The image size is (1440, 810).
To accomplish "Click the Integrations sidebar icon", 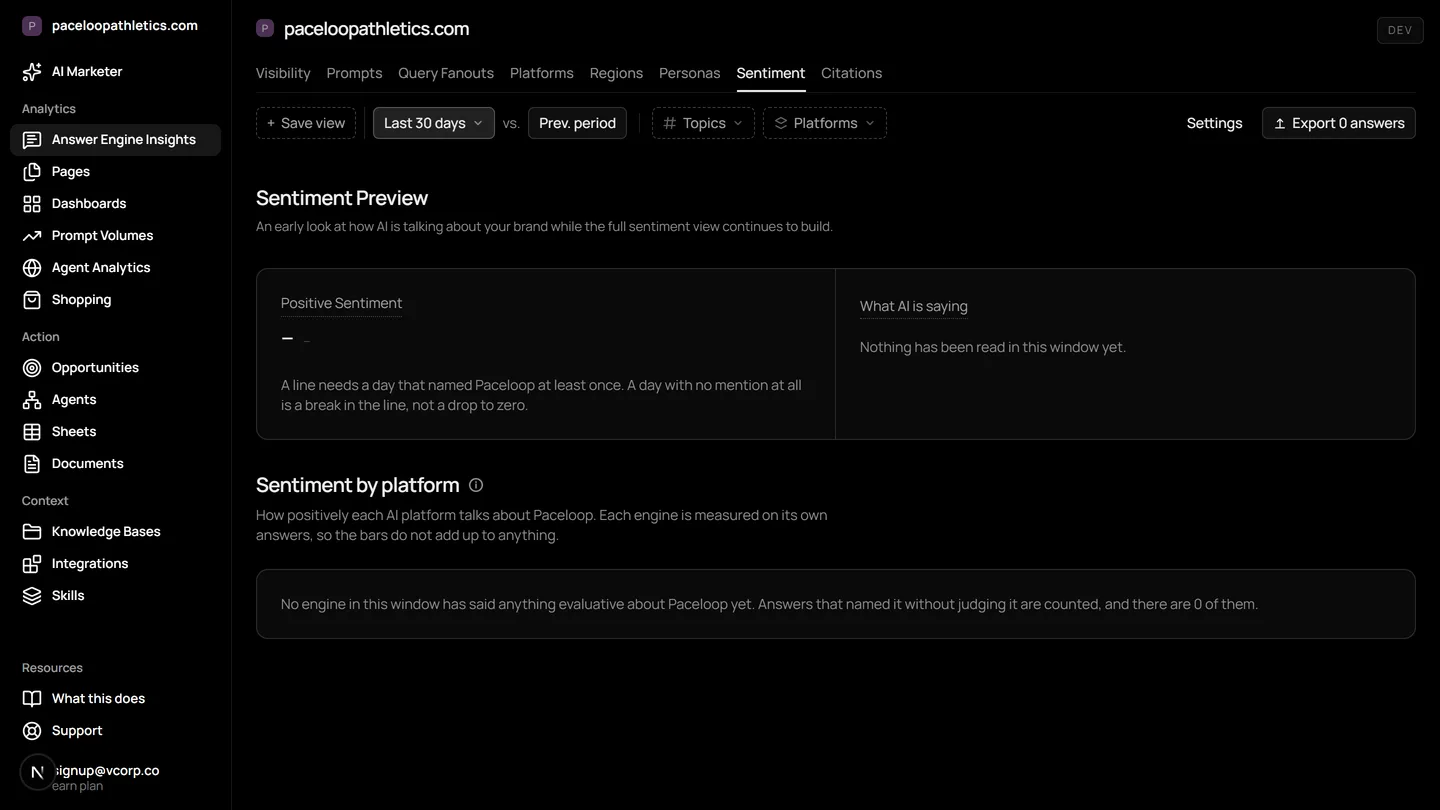I will pyautogui.click(x=32, y=564).
